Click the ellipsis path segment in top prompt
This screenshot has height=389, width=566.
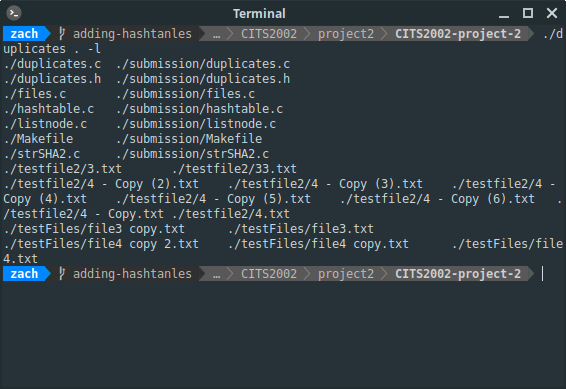pos(216,34)
